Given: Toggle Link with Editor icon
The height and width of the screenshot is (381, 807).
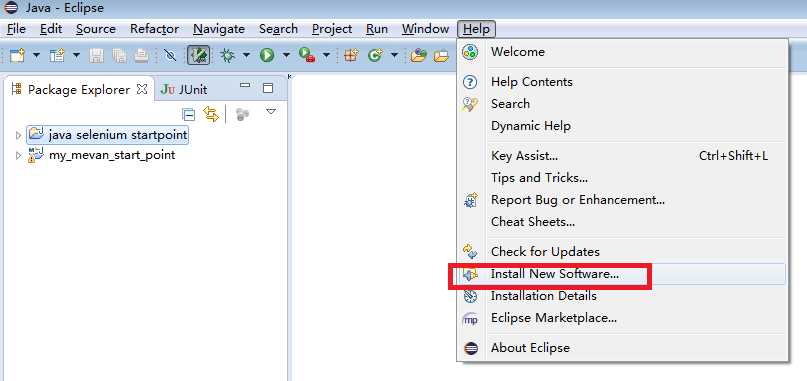Looking at the screenshot, I should (x=211, y=114).
